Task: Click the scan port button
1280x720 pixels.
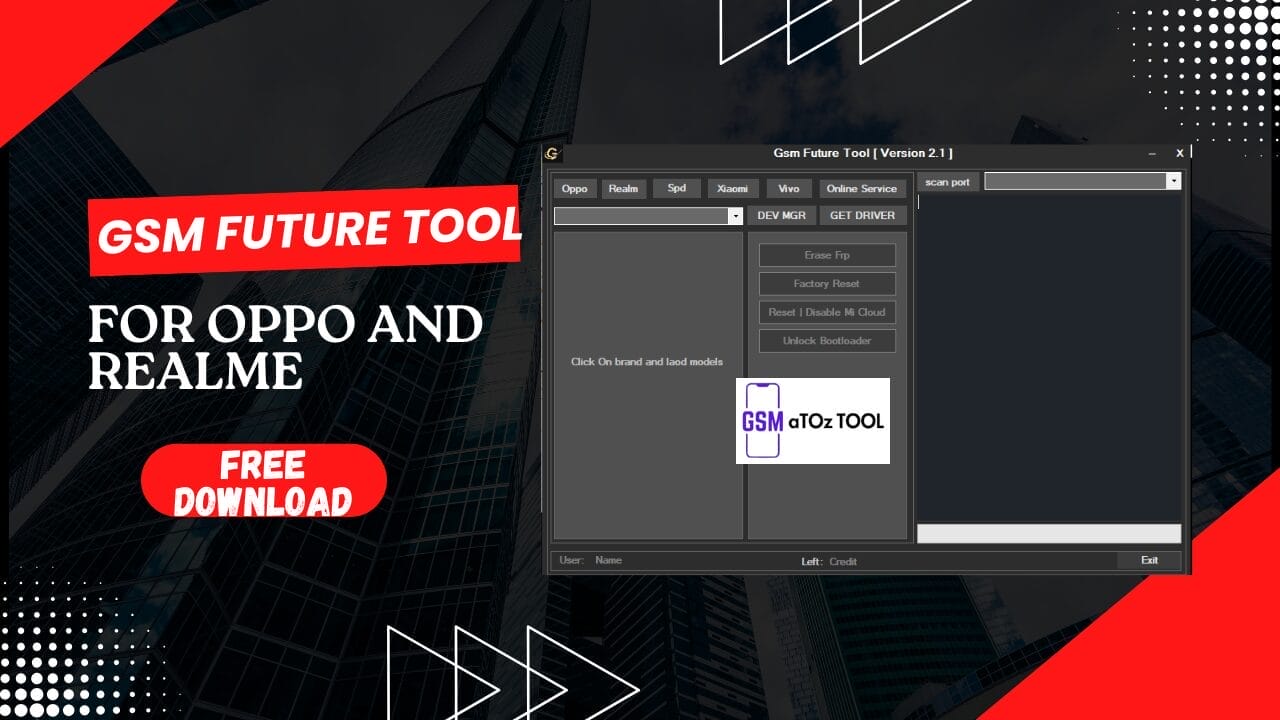Action: click(x=947, y=182)
